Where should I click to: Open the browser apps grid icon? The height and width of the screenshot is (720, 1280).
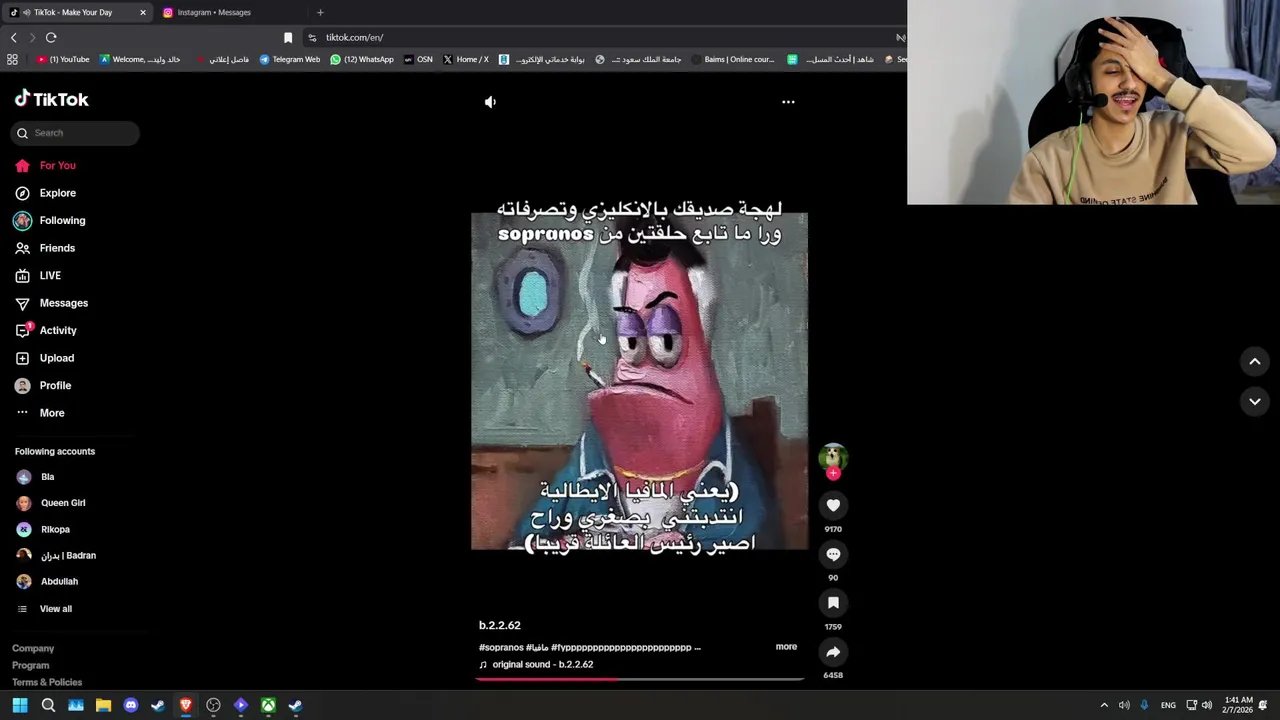tap(12, 60)
